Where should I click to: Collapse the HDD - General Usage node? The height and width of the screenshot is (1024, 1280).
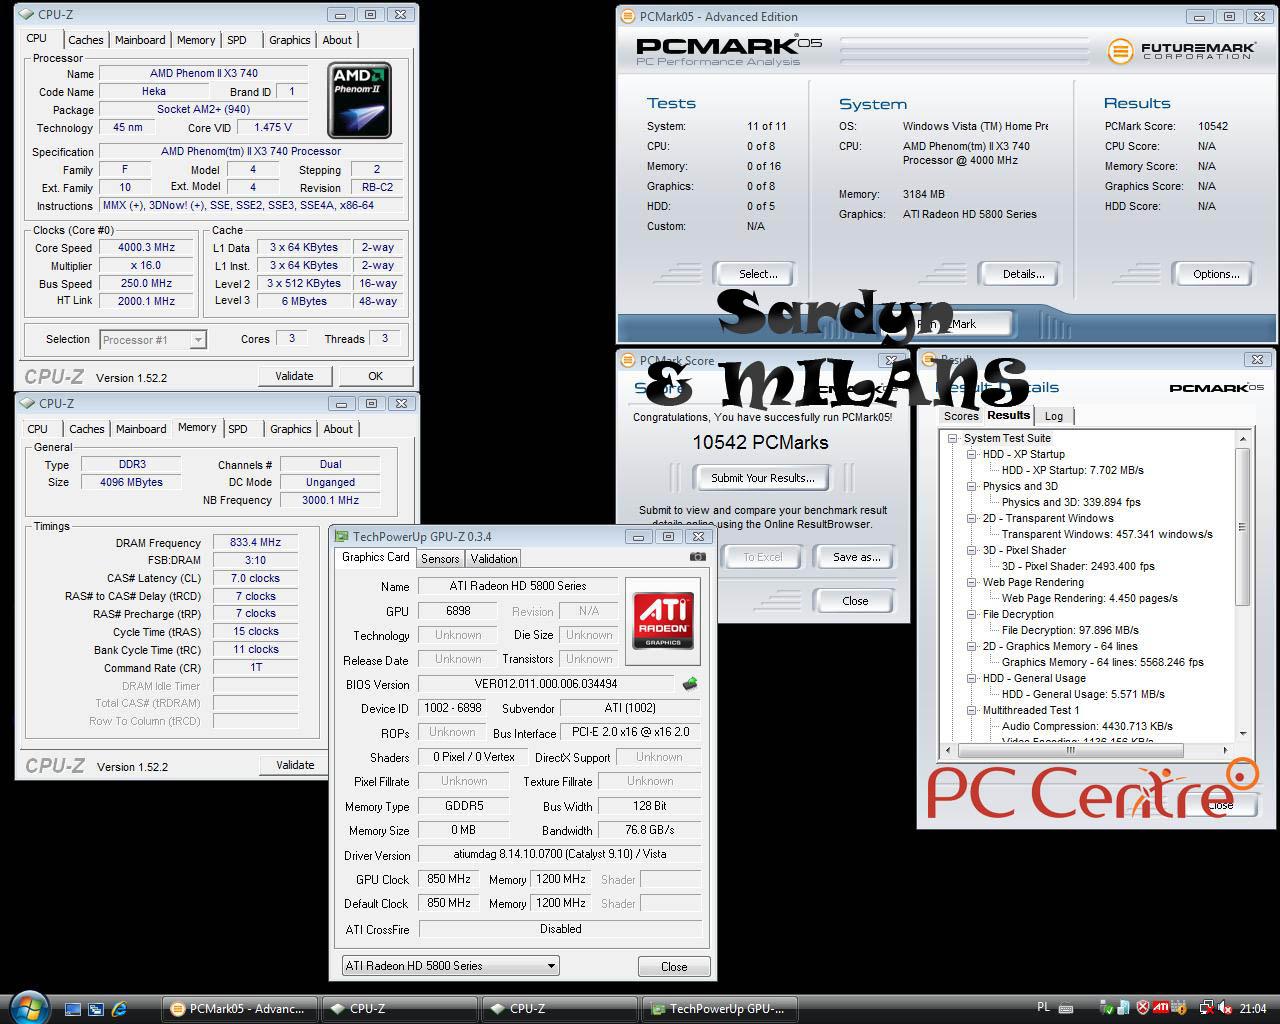(x=971, y=678)
